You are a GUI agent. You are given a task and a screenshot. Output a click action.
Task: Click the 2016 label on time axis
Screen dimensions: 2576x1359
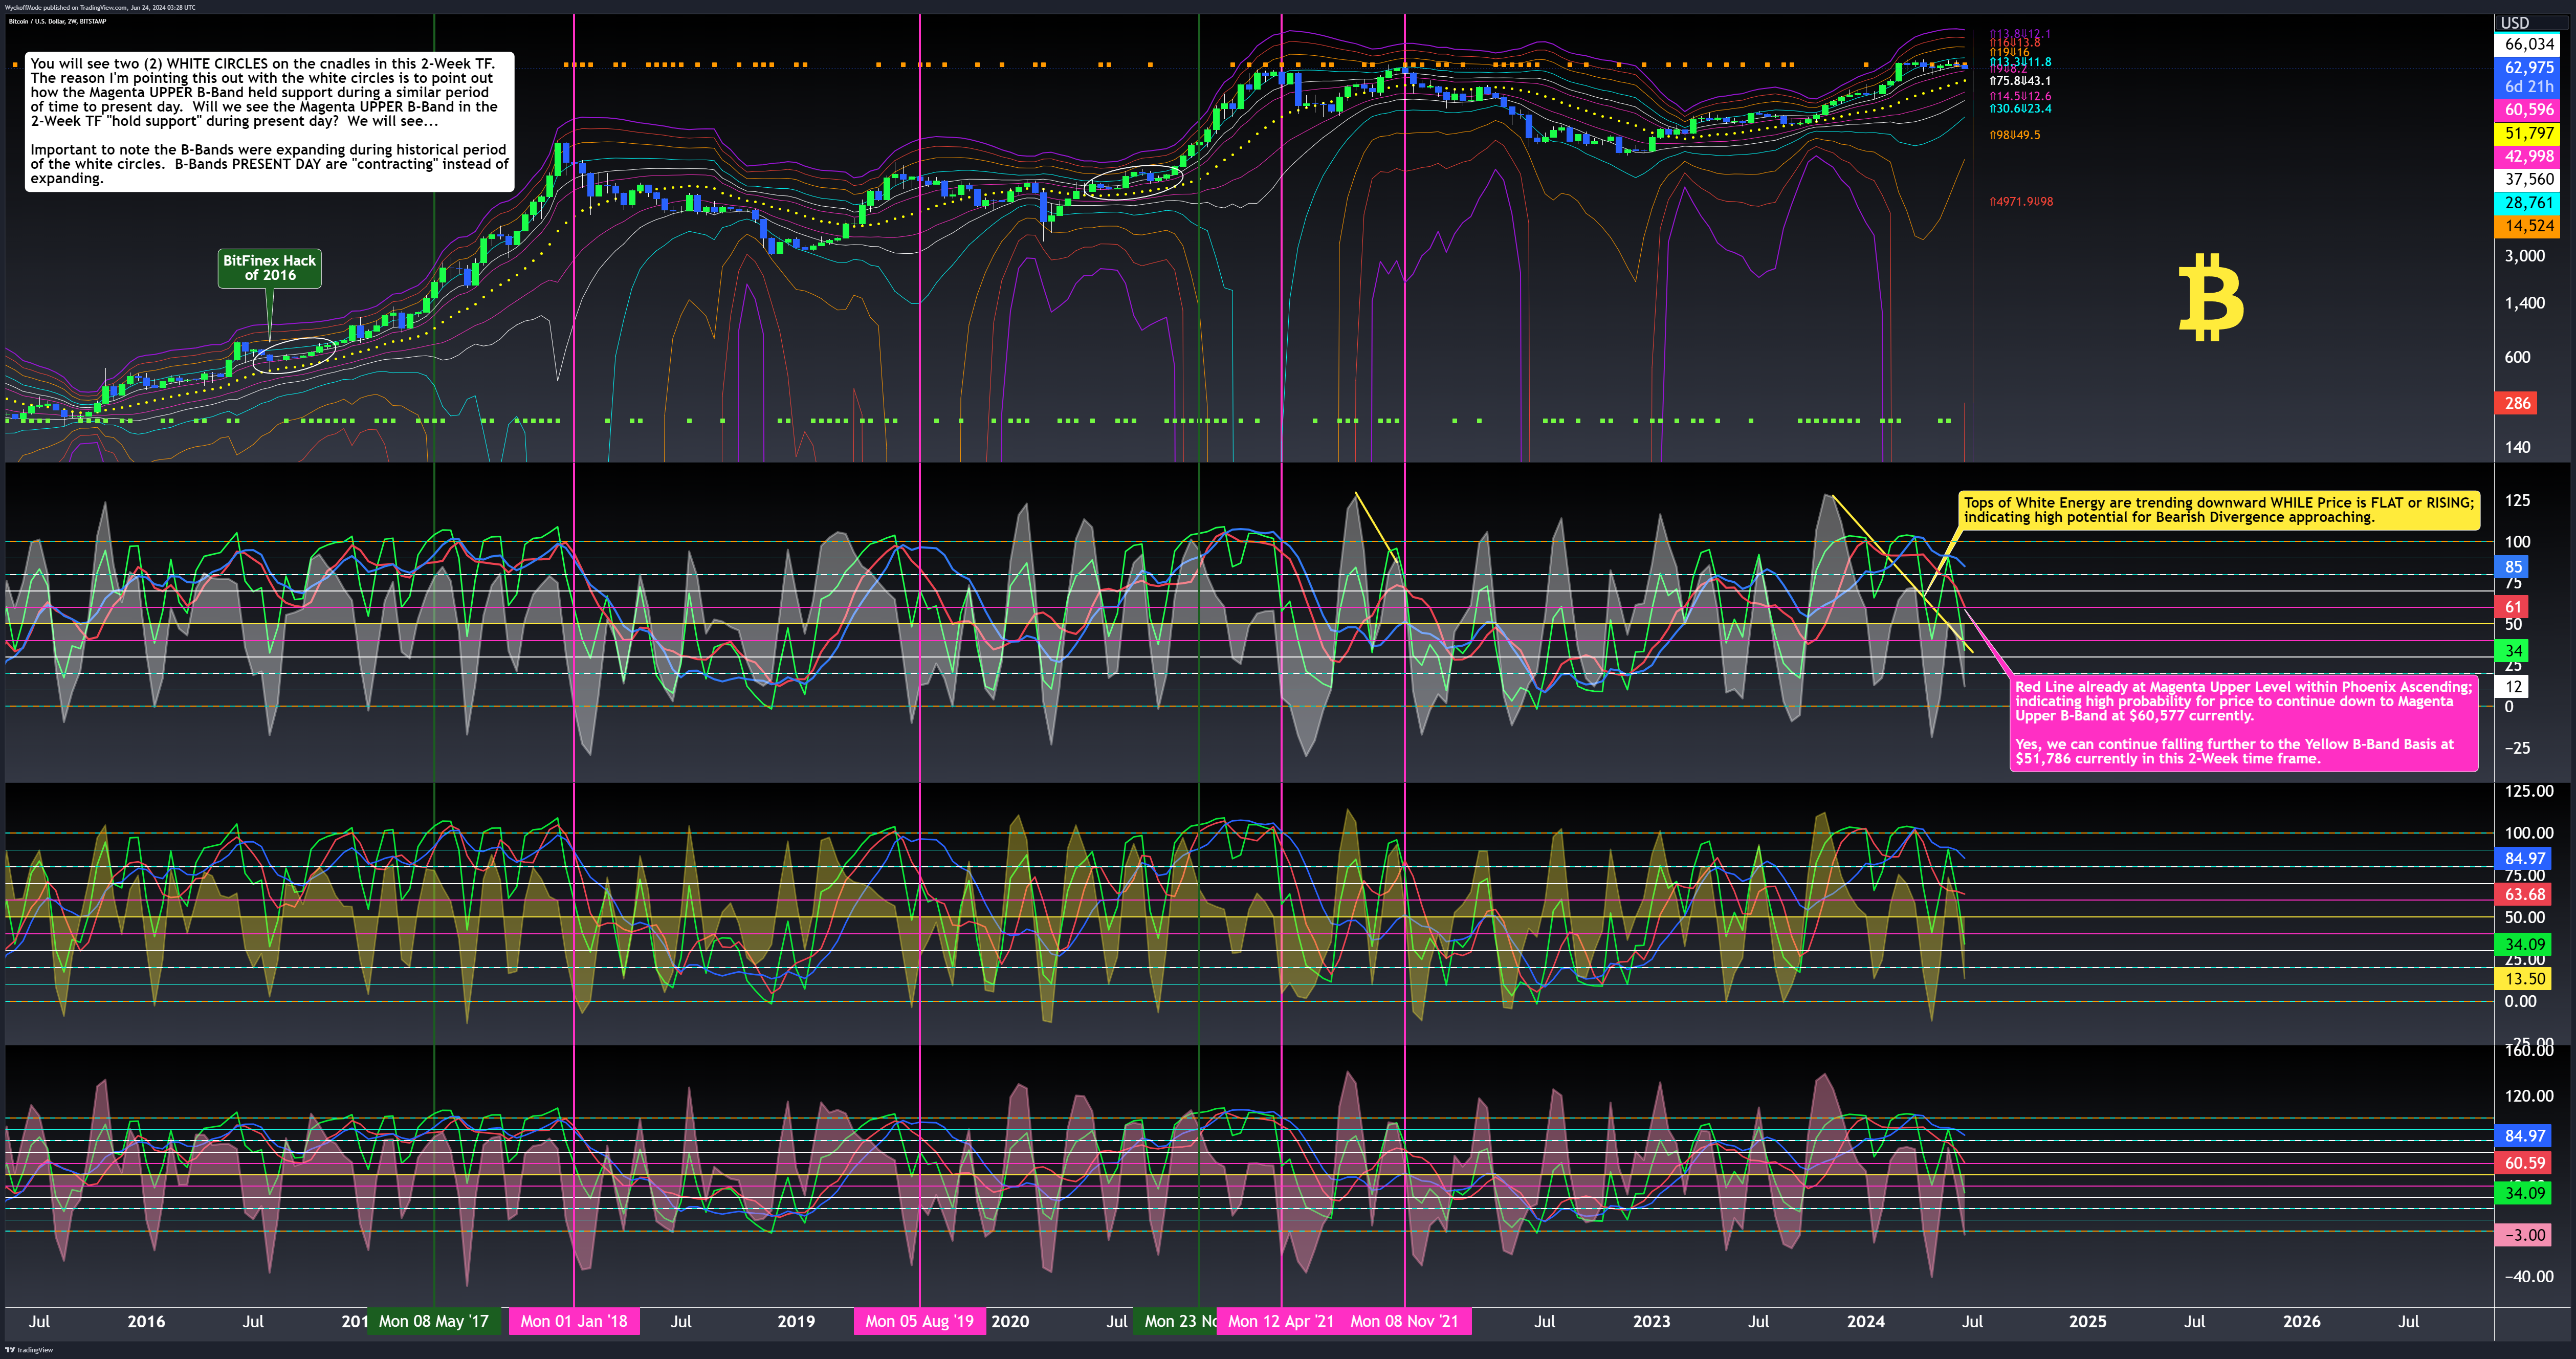[x=146, y=1321]
